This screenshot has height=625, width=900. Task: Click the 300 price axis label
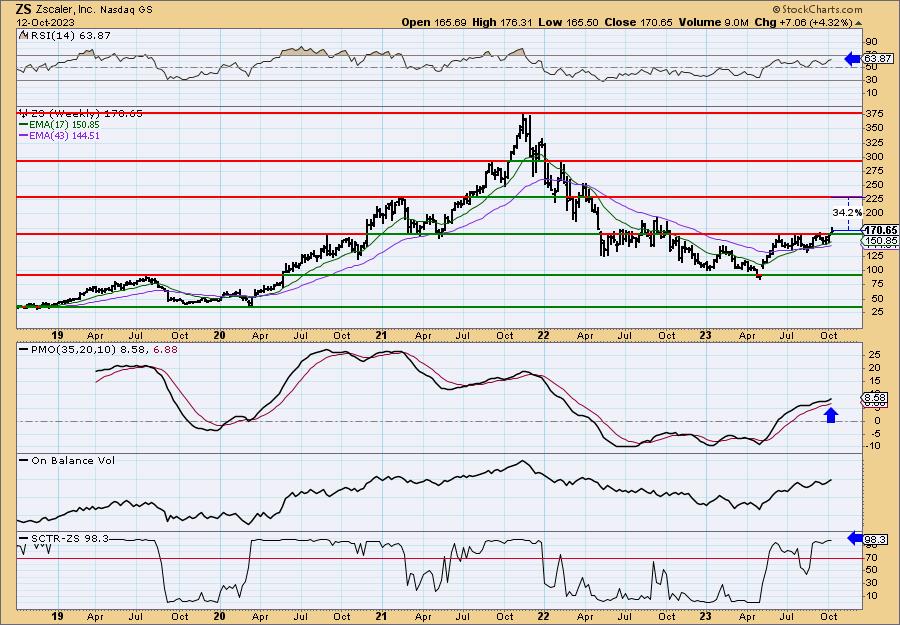875,157
